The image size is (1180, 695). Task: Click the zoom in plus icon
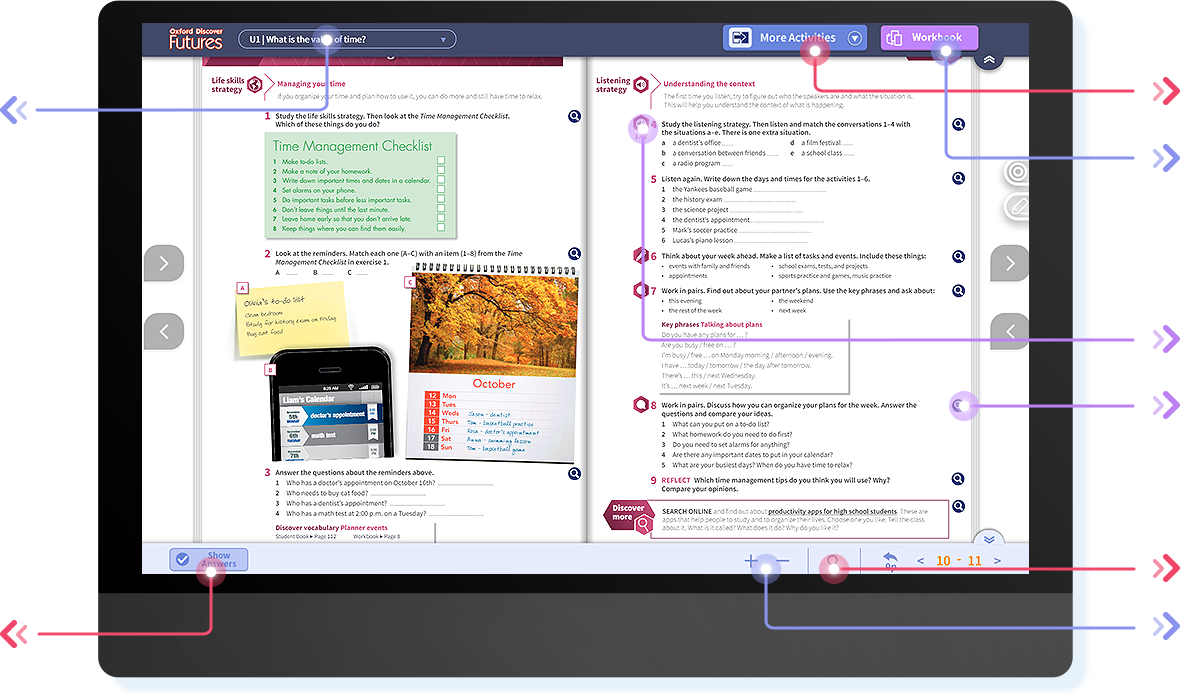752,561
